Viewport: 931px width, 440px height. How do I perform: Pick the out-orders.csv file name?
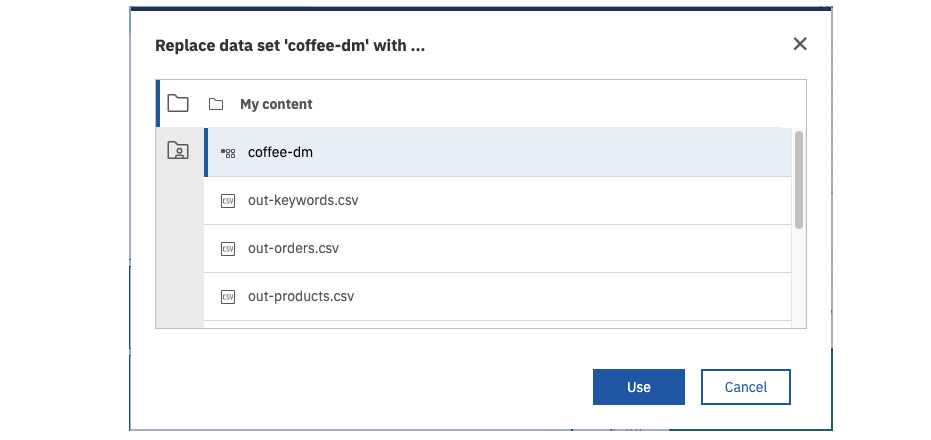(x=293, y=248)
